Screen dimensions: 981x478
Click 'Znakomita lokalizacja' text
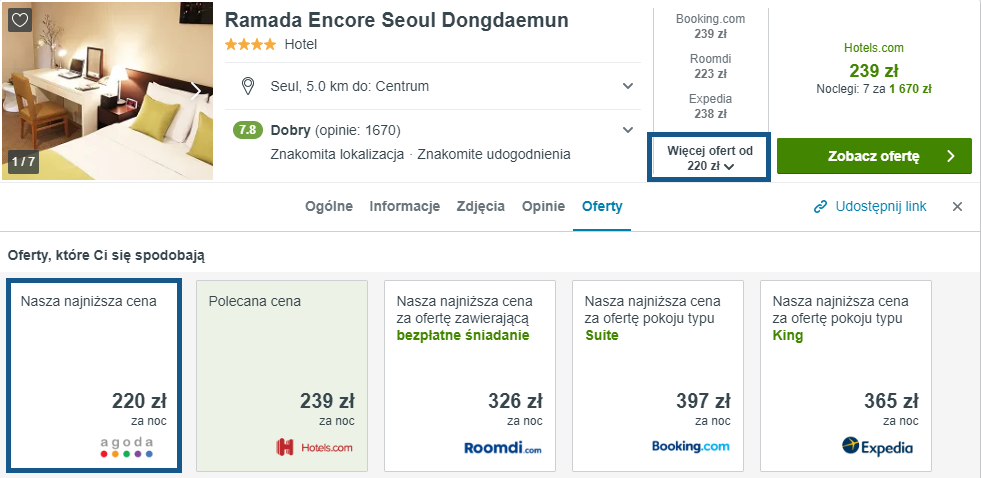coord(337,154)
